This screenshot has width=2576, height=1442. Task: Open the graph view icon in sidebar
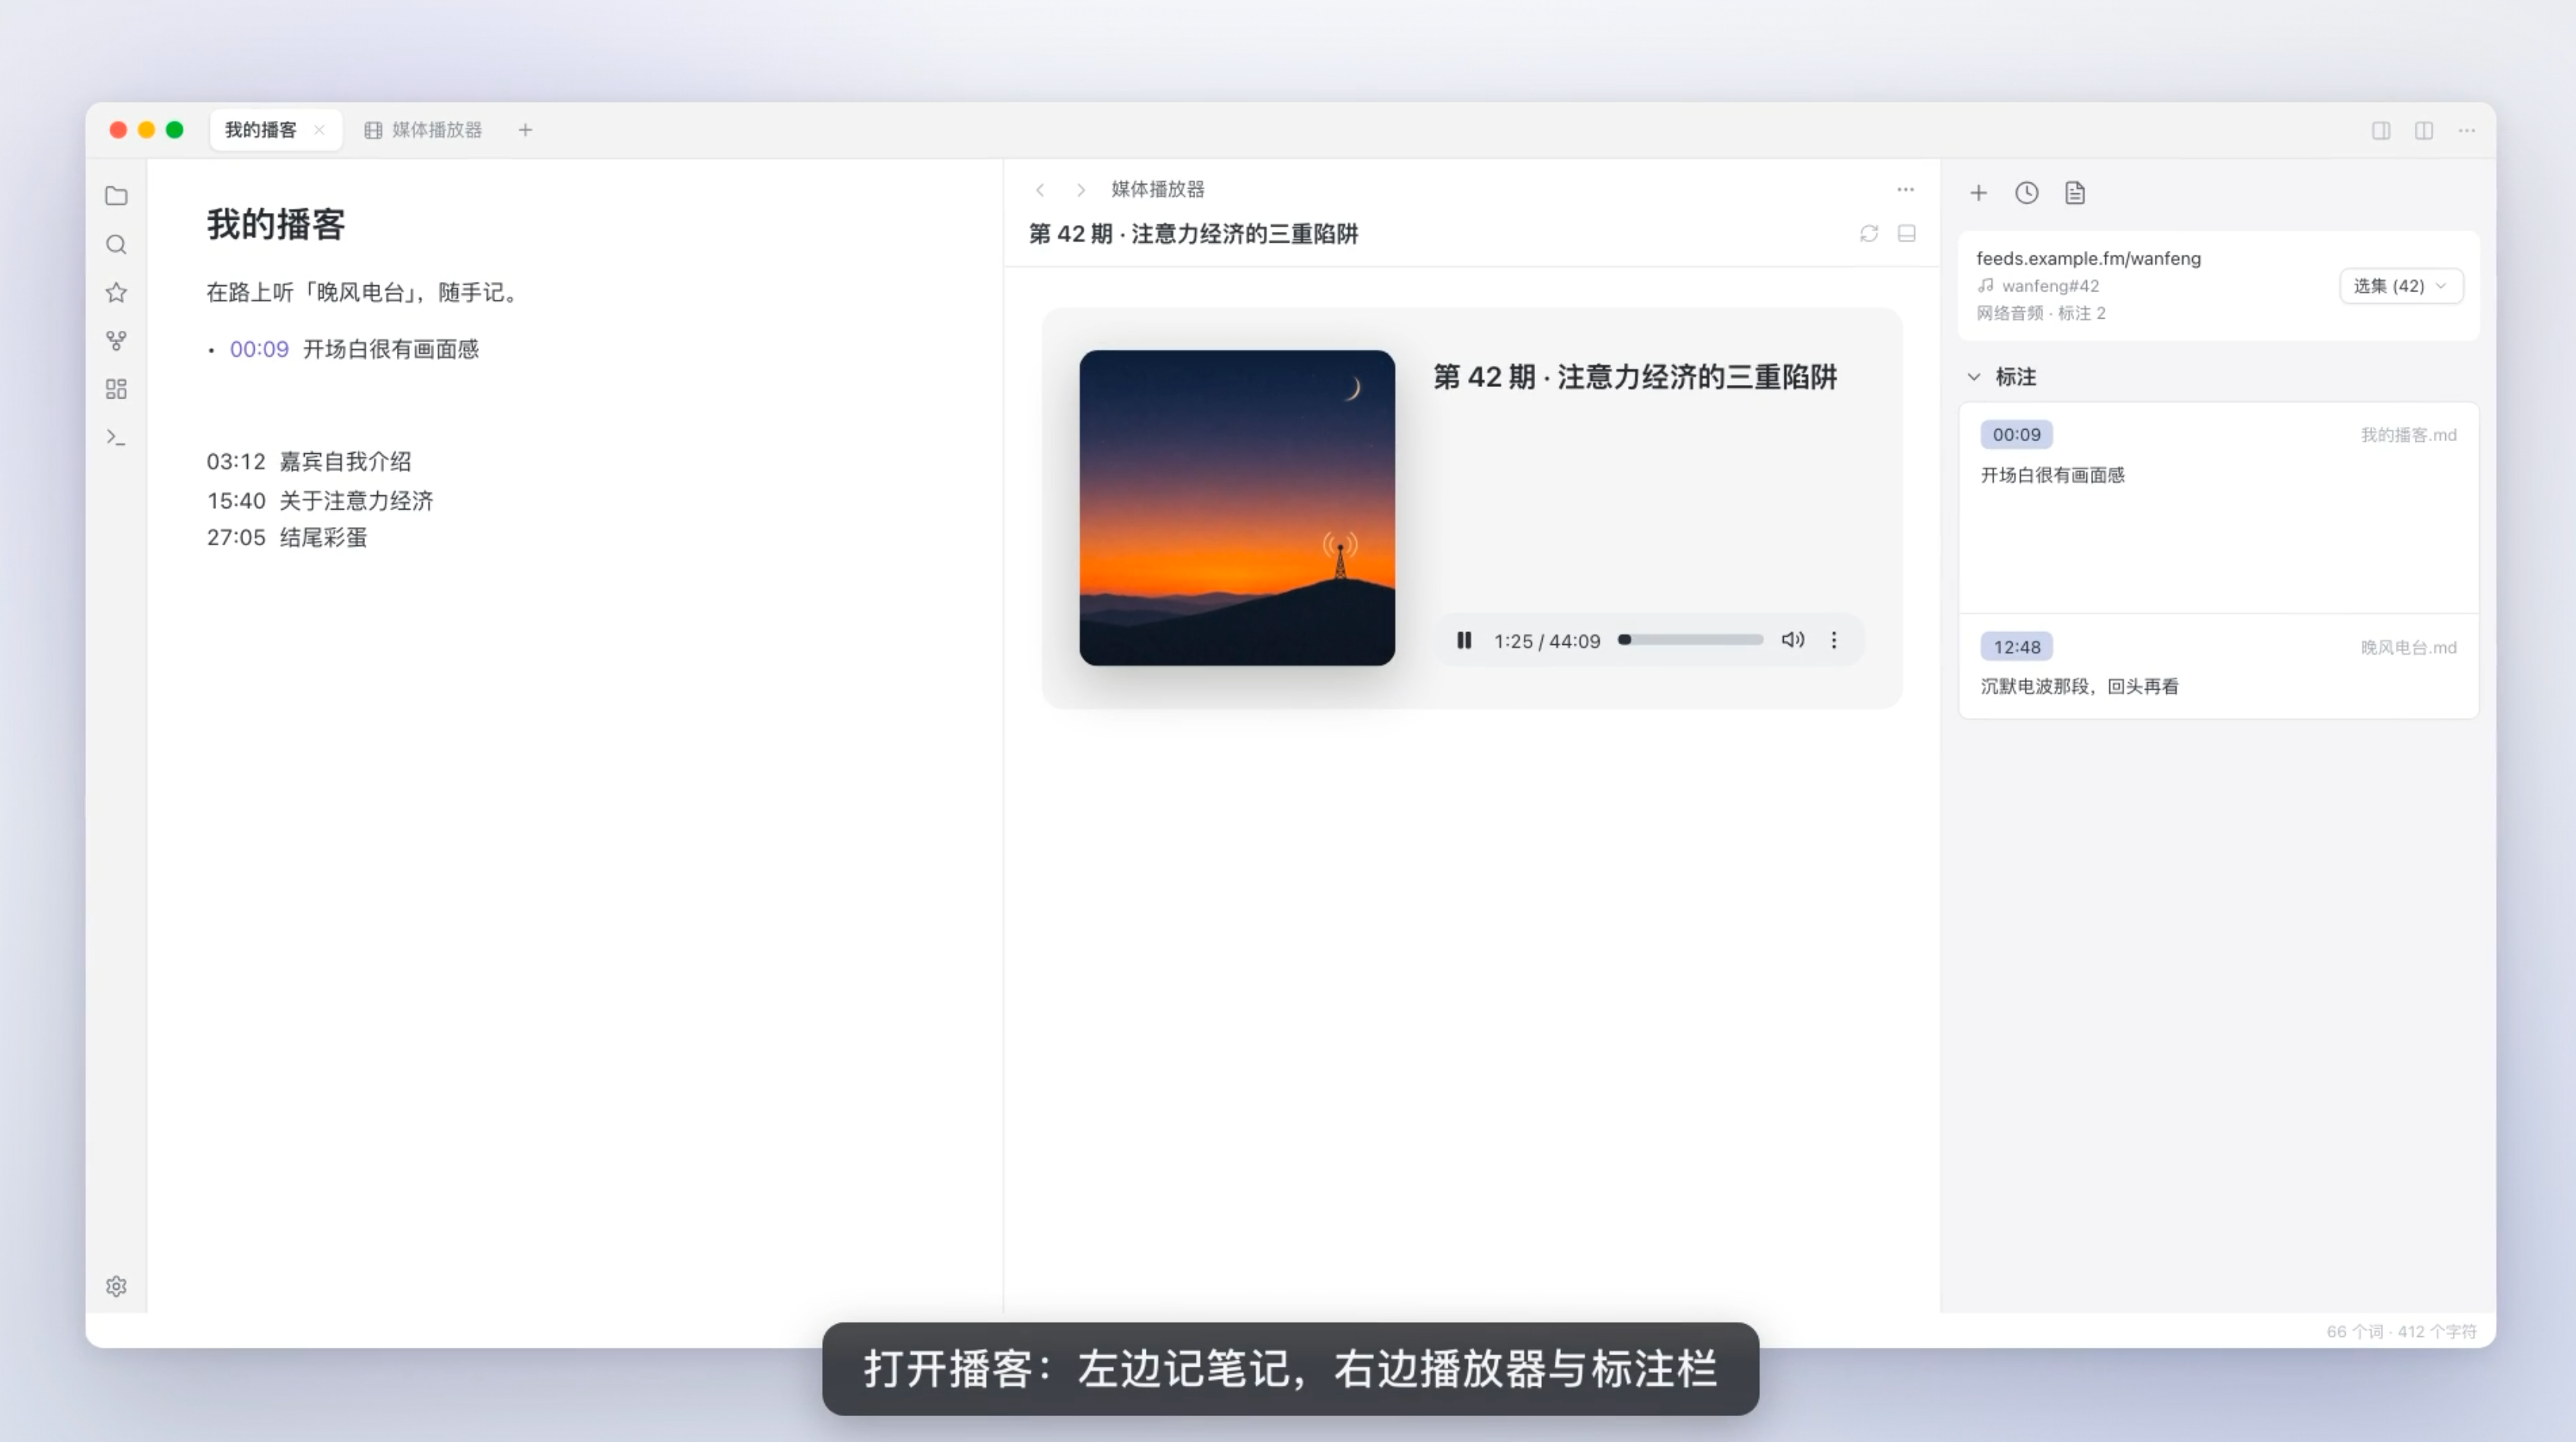[x=116, y=341]
